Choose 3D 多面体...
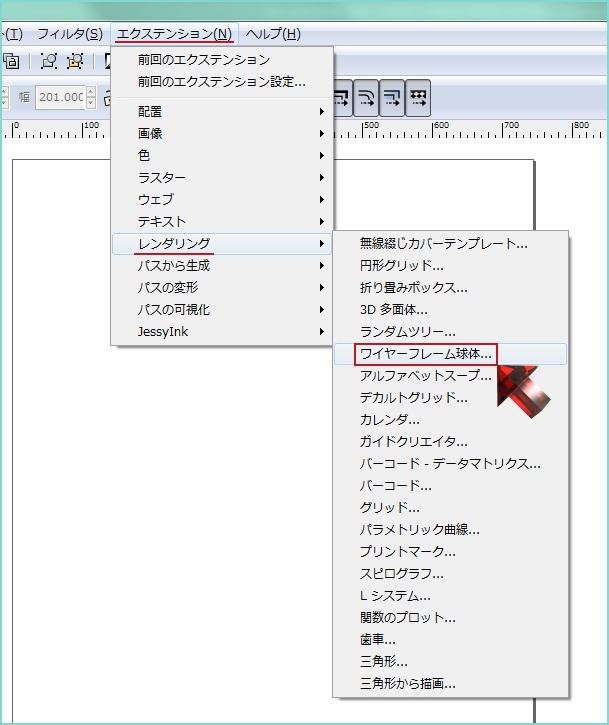 coord(450,309)
